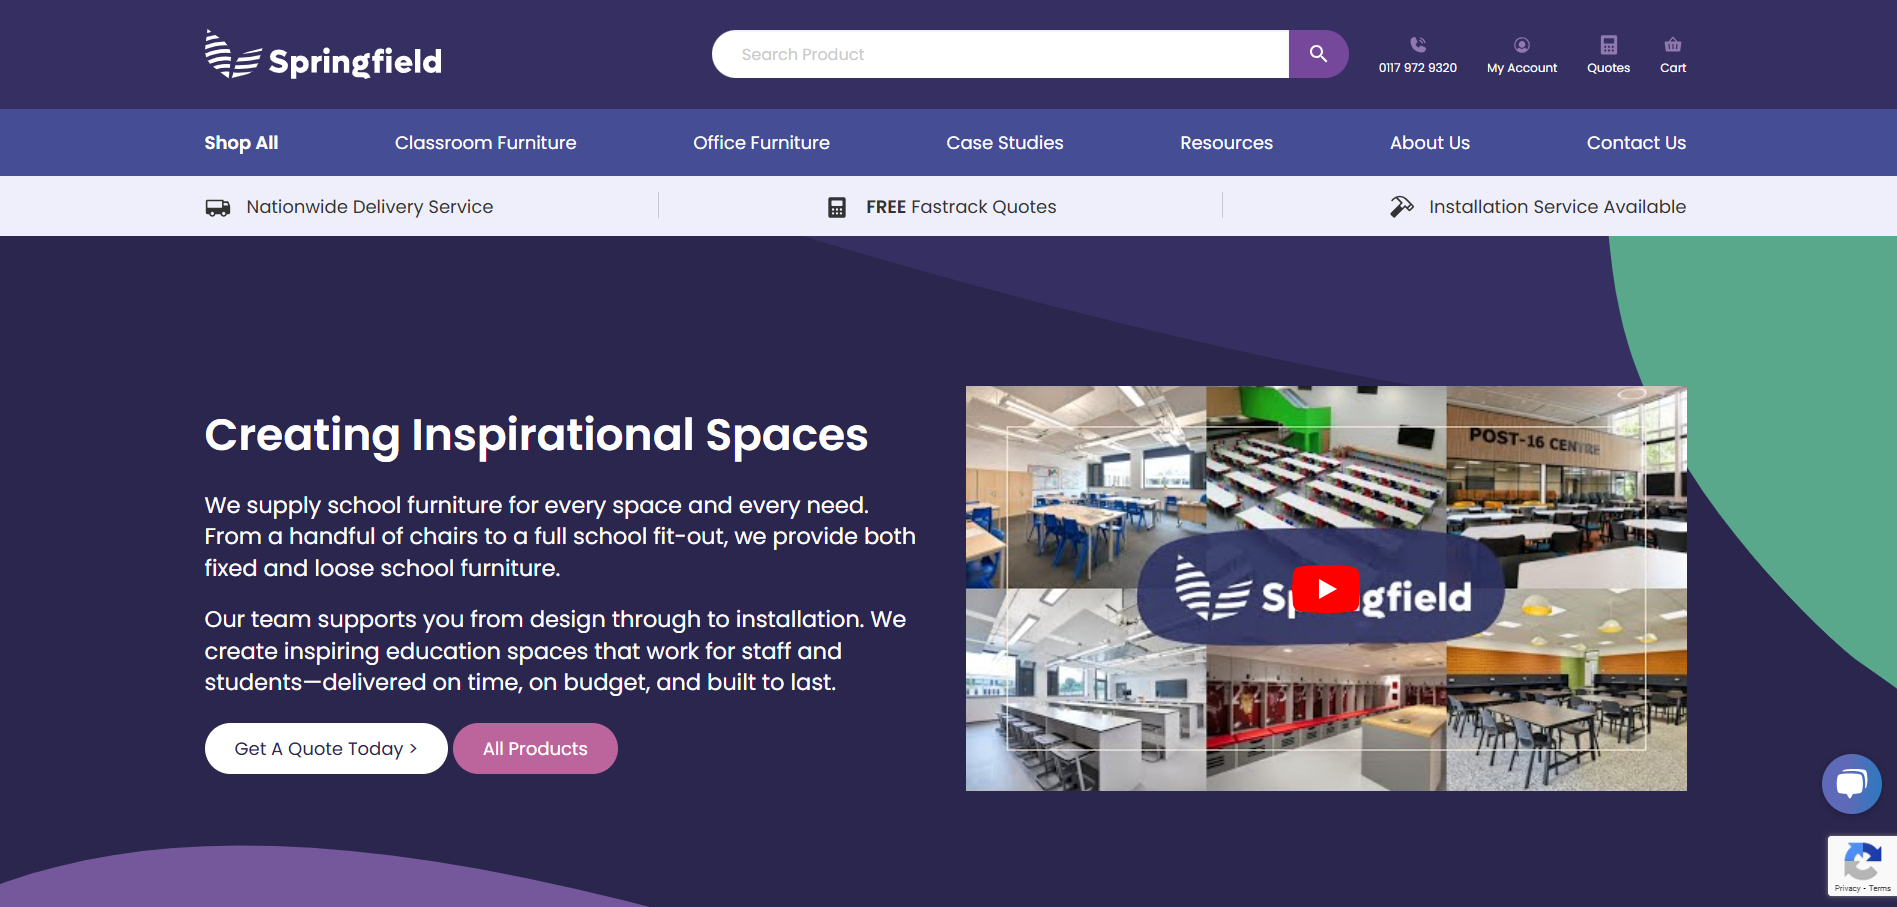Click the magnifying glass search button
This screenshot has width=1897, height=907.
[1318, 54]
